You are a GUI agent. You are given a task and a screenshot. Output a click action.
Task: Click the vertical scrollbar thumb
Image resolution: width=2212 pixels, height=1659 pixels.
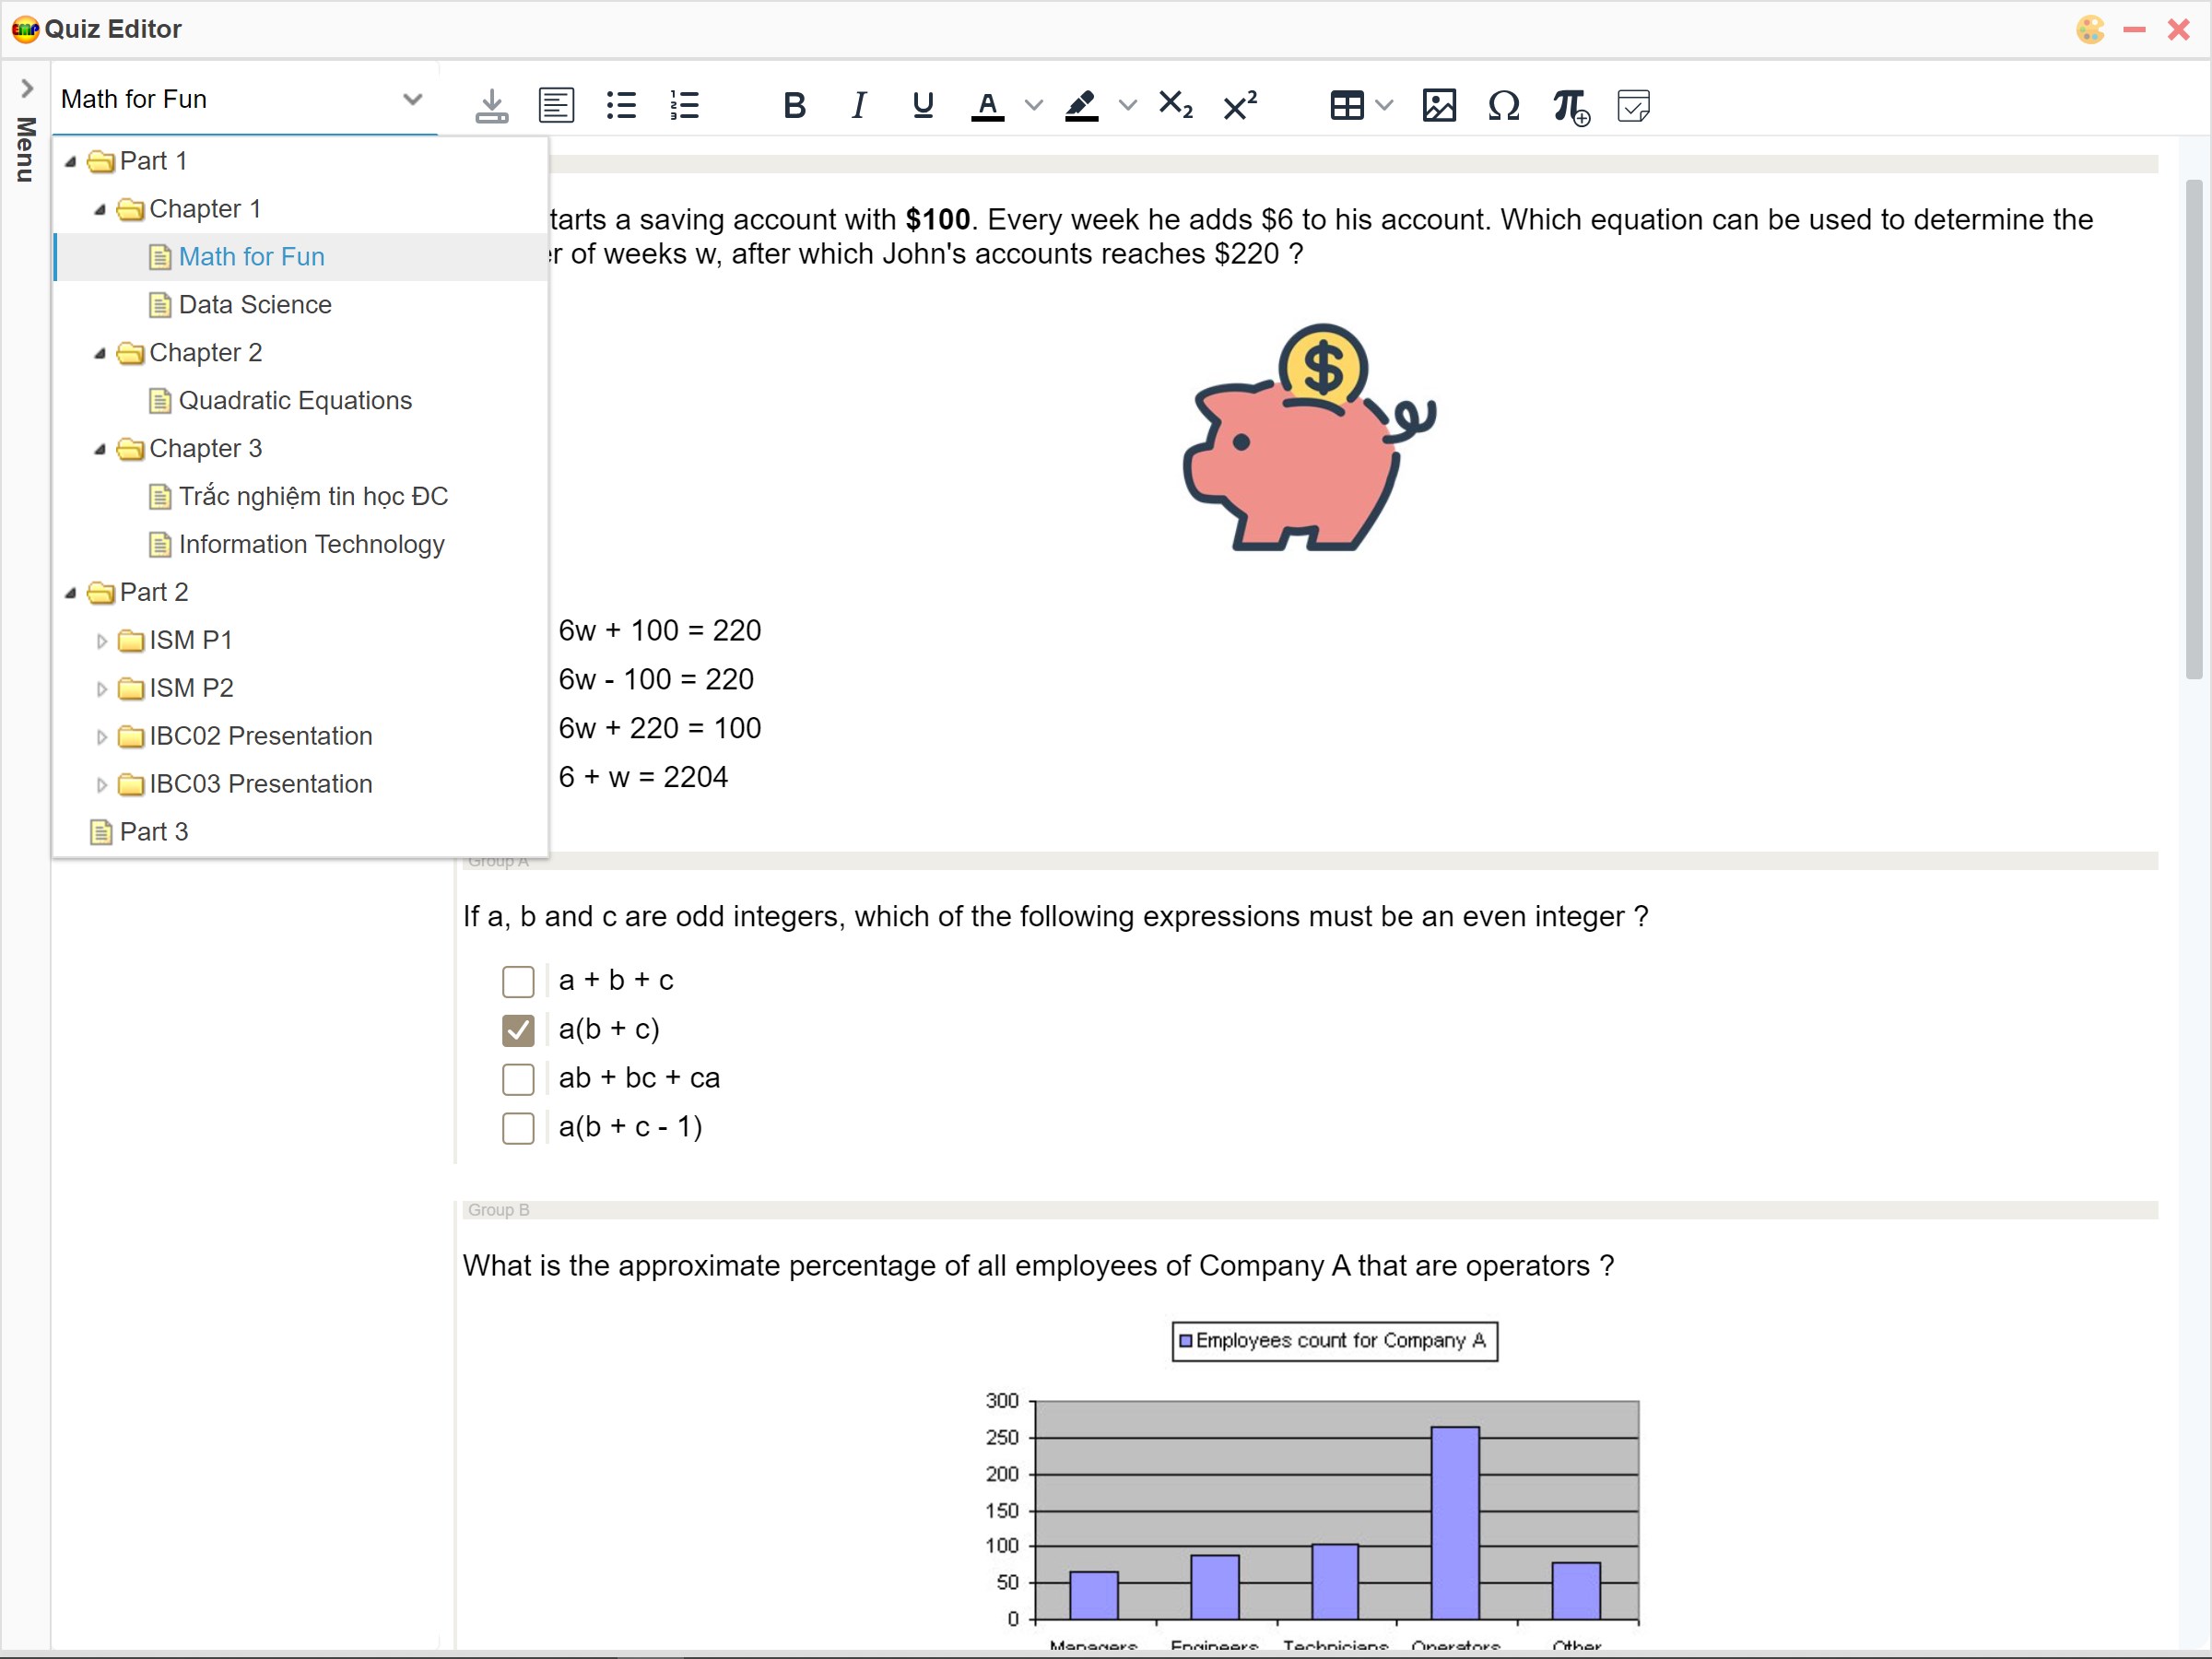[2193, 430]
